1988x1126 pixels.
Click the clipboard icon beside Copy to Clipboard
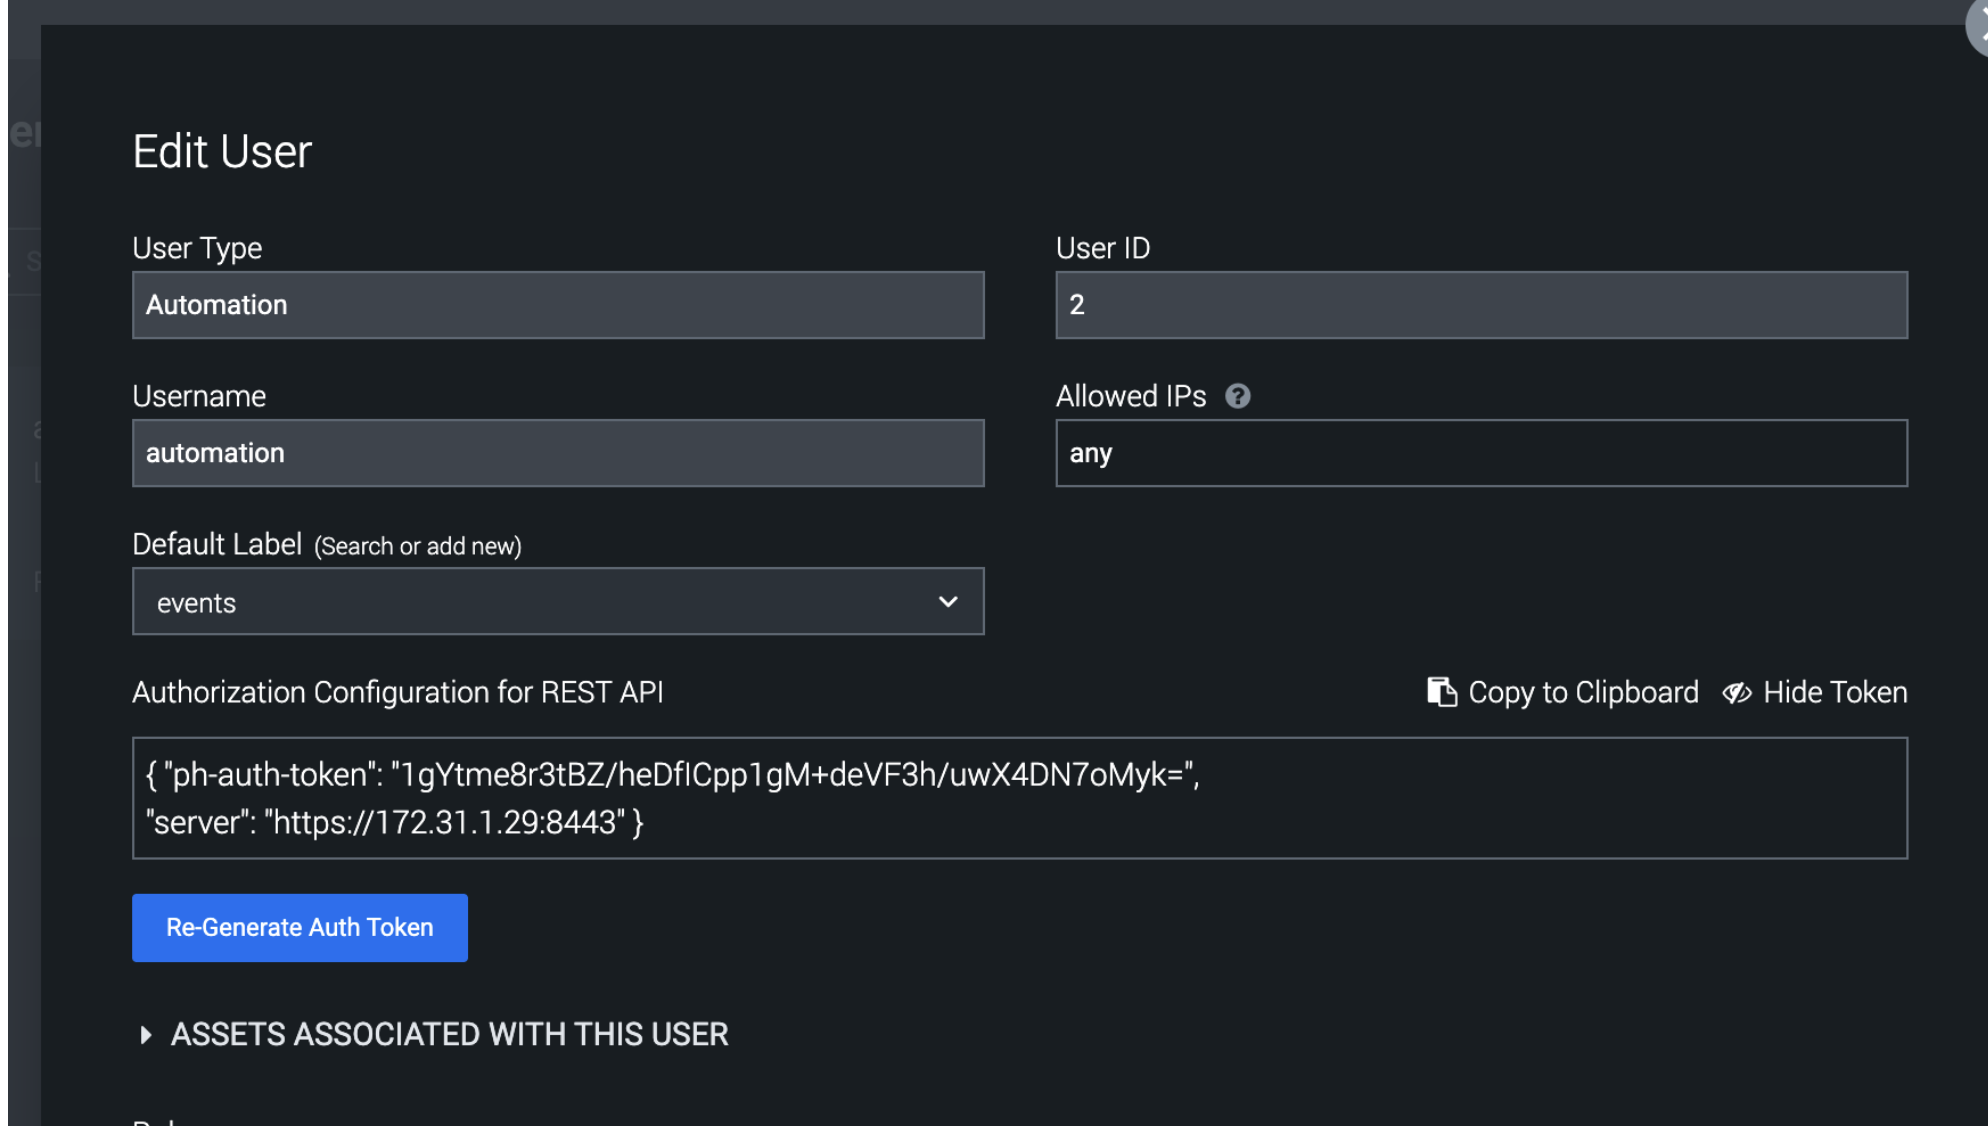(x=1441, y=692)
